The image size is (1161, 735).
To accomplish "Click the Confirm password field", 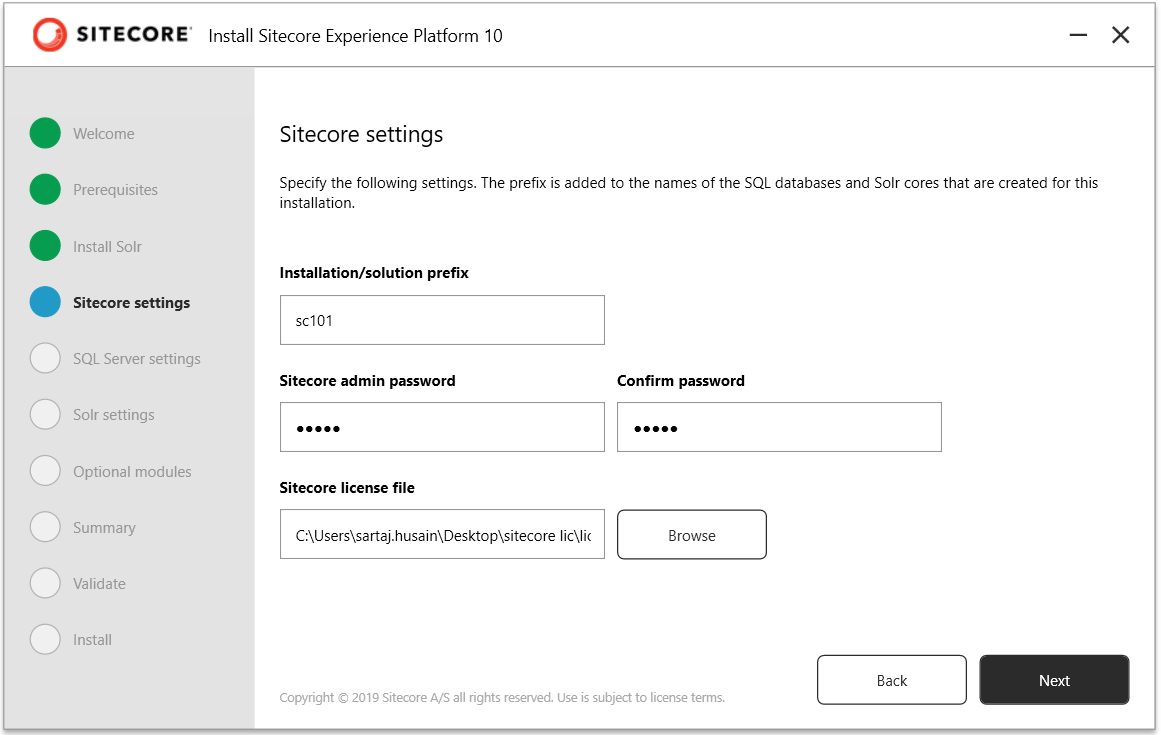I will (x=779, y=427).
